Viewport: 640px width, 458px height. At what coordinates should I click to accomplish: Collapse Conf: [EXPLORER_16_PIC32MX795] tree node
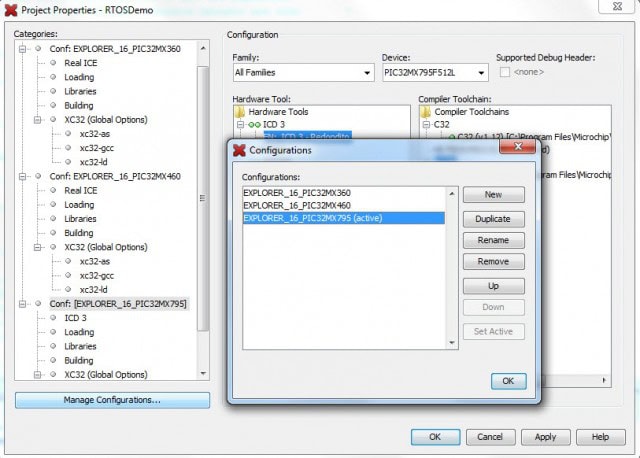click(x=22, y=304)
